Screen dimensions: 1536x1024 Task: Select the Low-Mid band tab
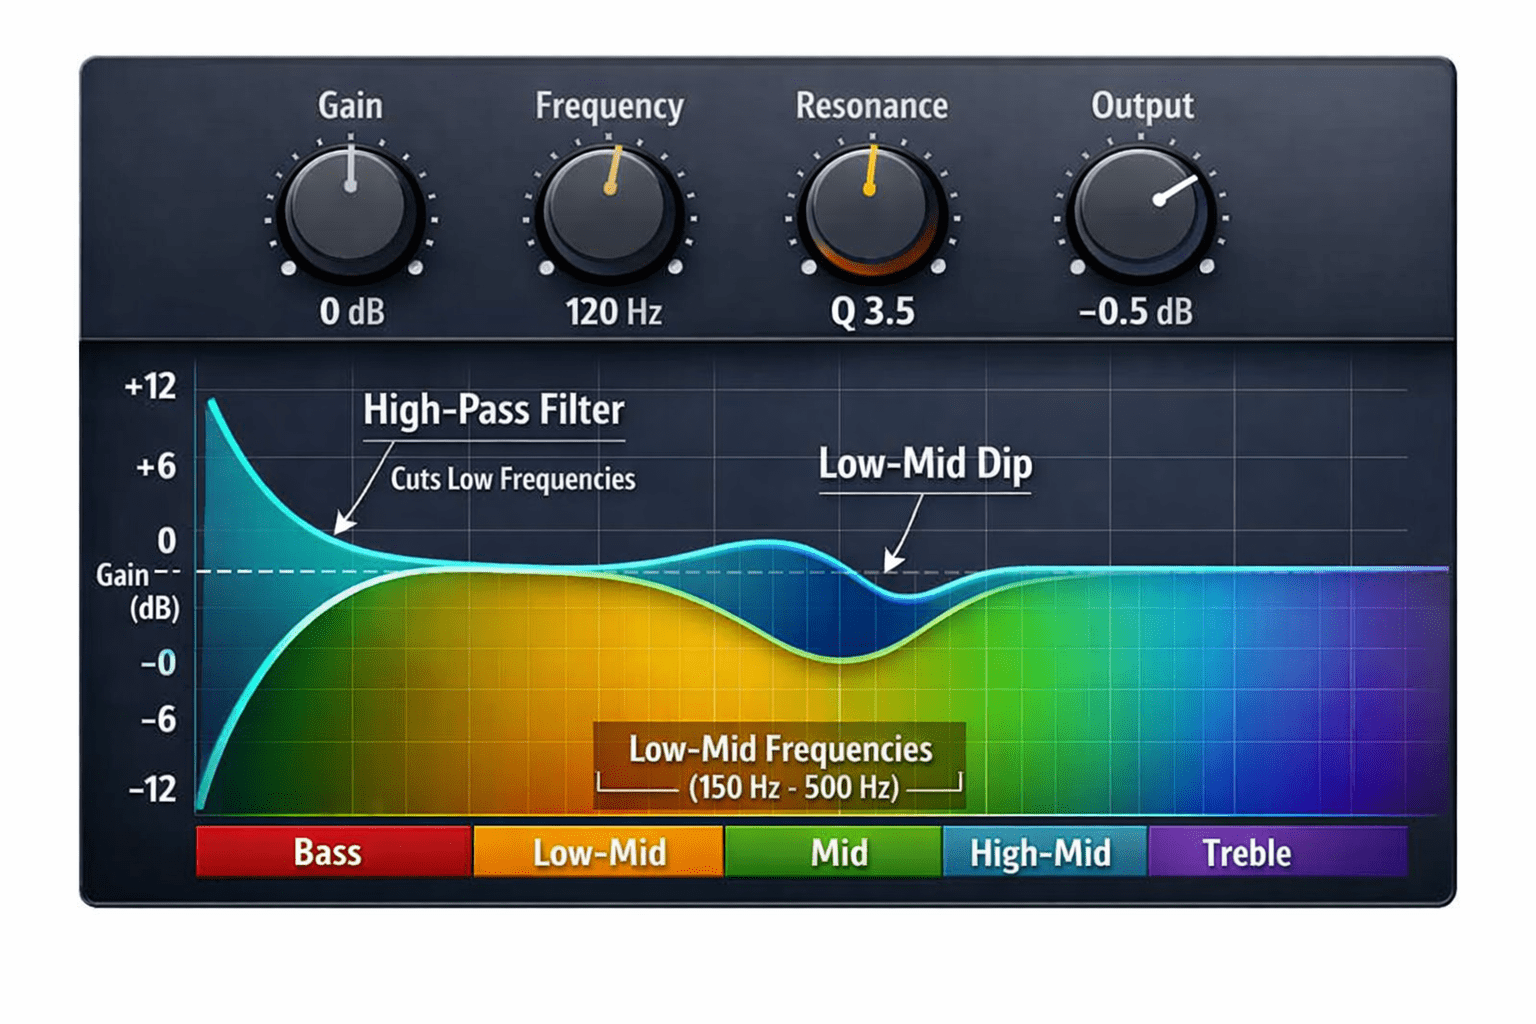click(x=598, y=852)
